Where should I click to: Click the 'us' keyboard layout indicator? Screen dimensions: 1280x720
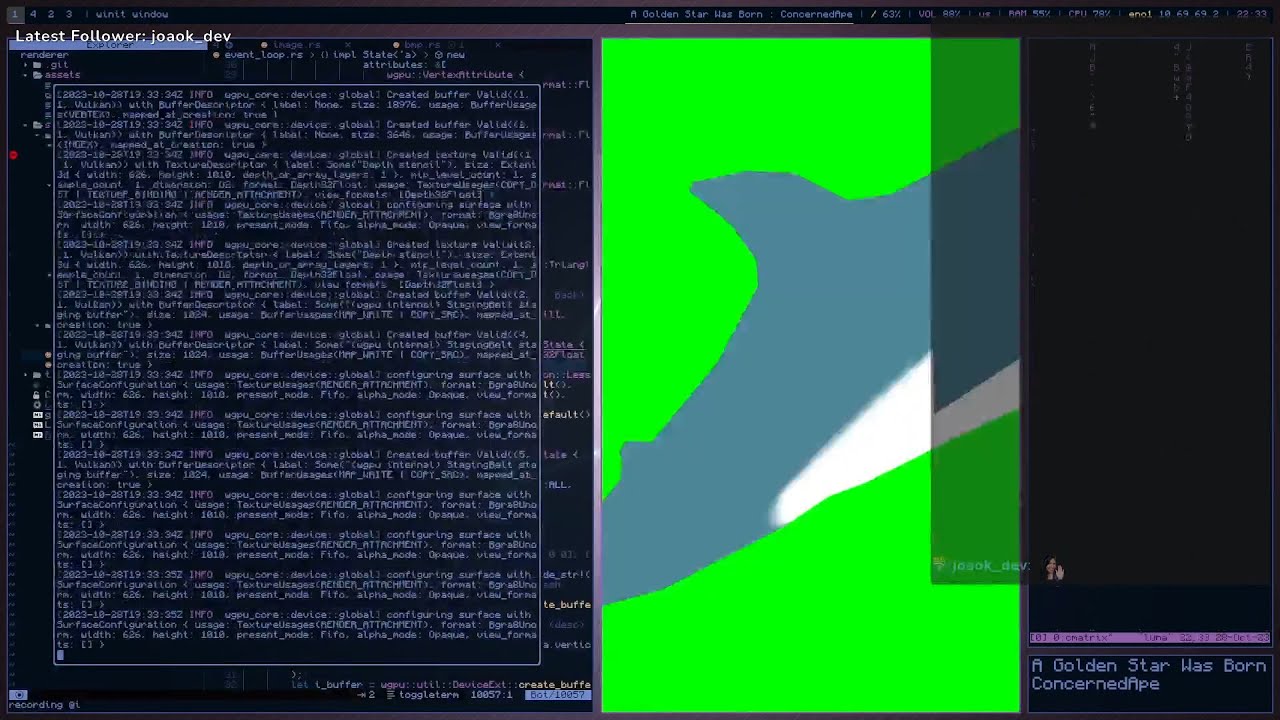tap(984, 14)
